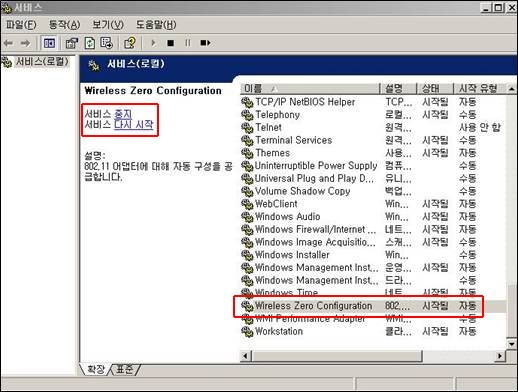Click the Stop Service square icon
This screenshot has width=518, height=392.
pos(171,43)
